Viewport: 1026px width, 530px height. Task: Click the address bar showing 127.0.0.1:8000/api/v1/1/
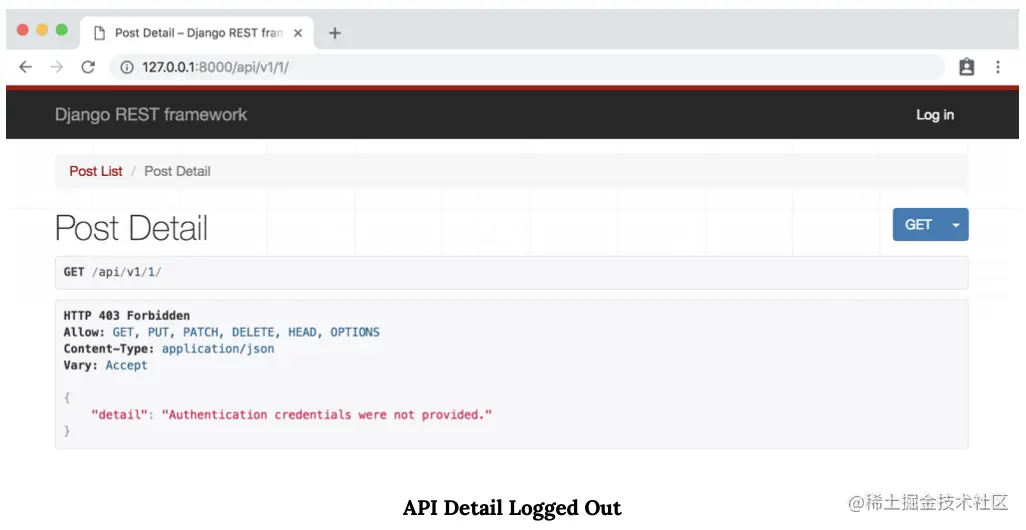(527, 67)
